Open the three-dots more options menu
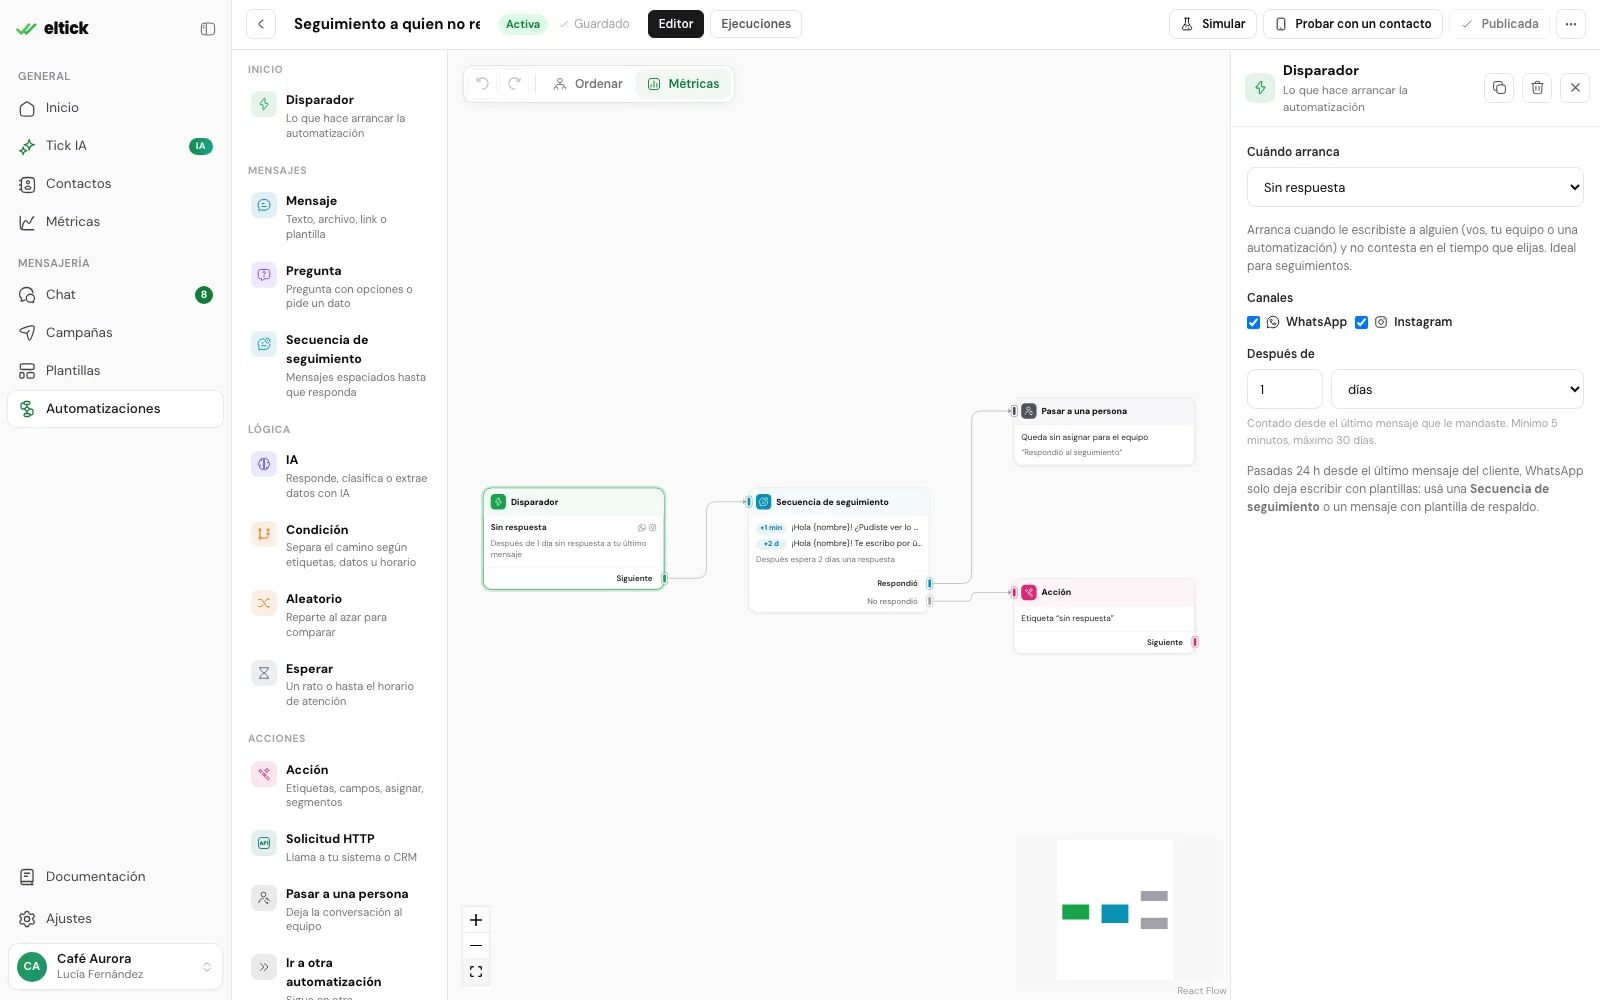Viewport: 1600px width, 1000px height. 1571,24
